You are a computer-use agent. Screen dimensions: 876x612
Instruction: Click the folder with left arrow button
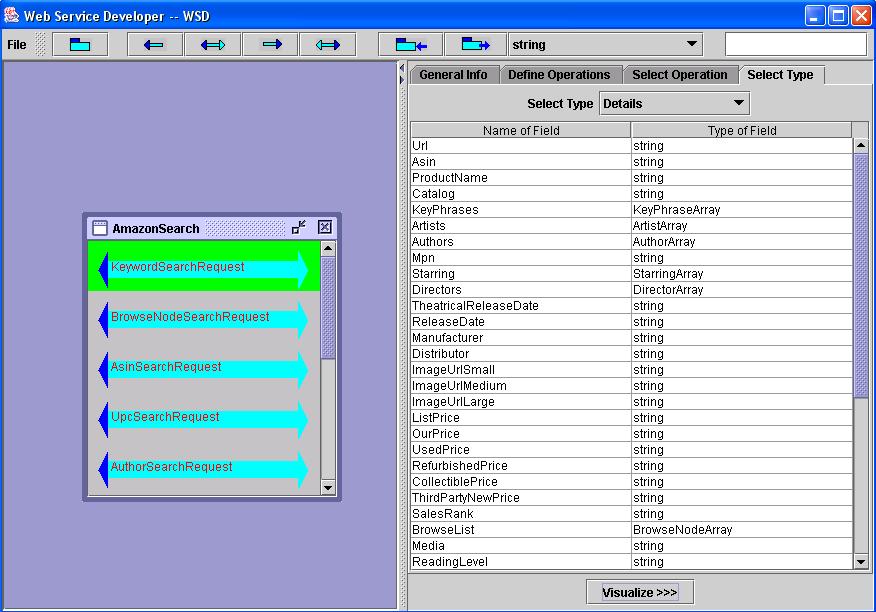(411, 45)
